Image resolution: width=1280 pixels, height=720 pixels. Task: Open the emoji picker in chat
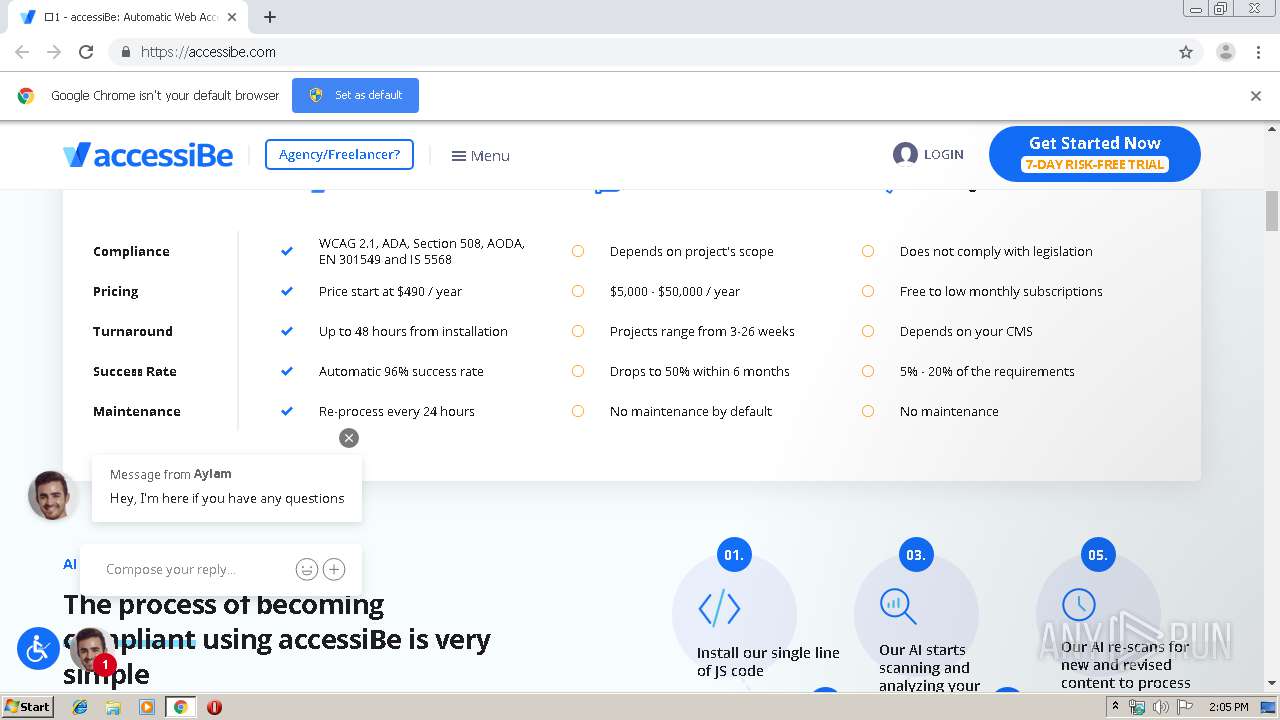click(306, 569)
